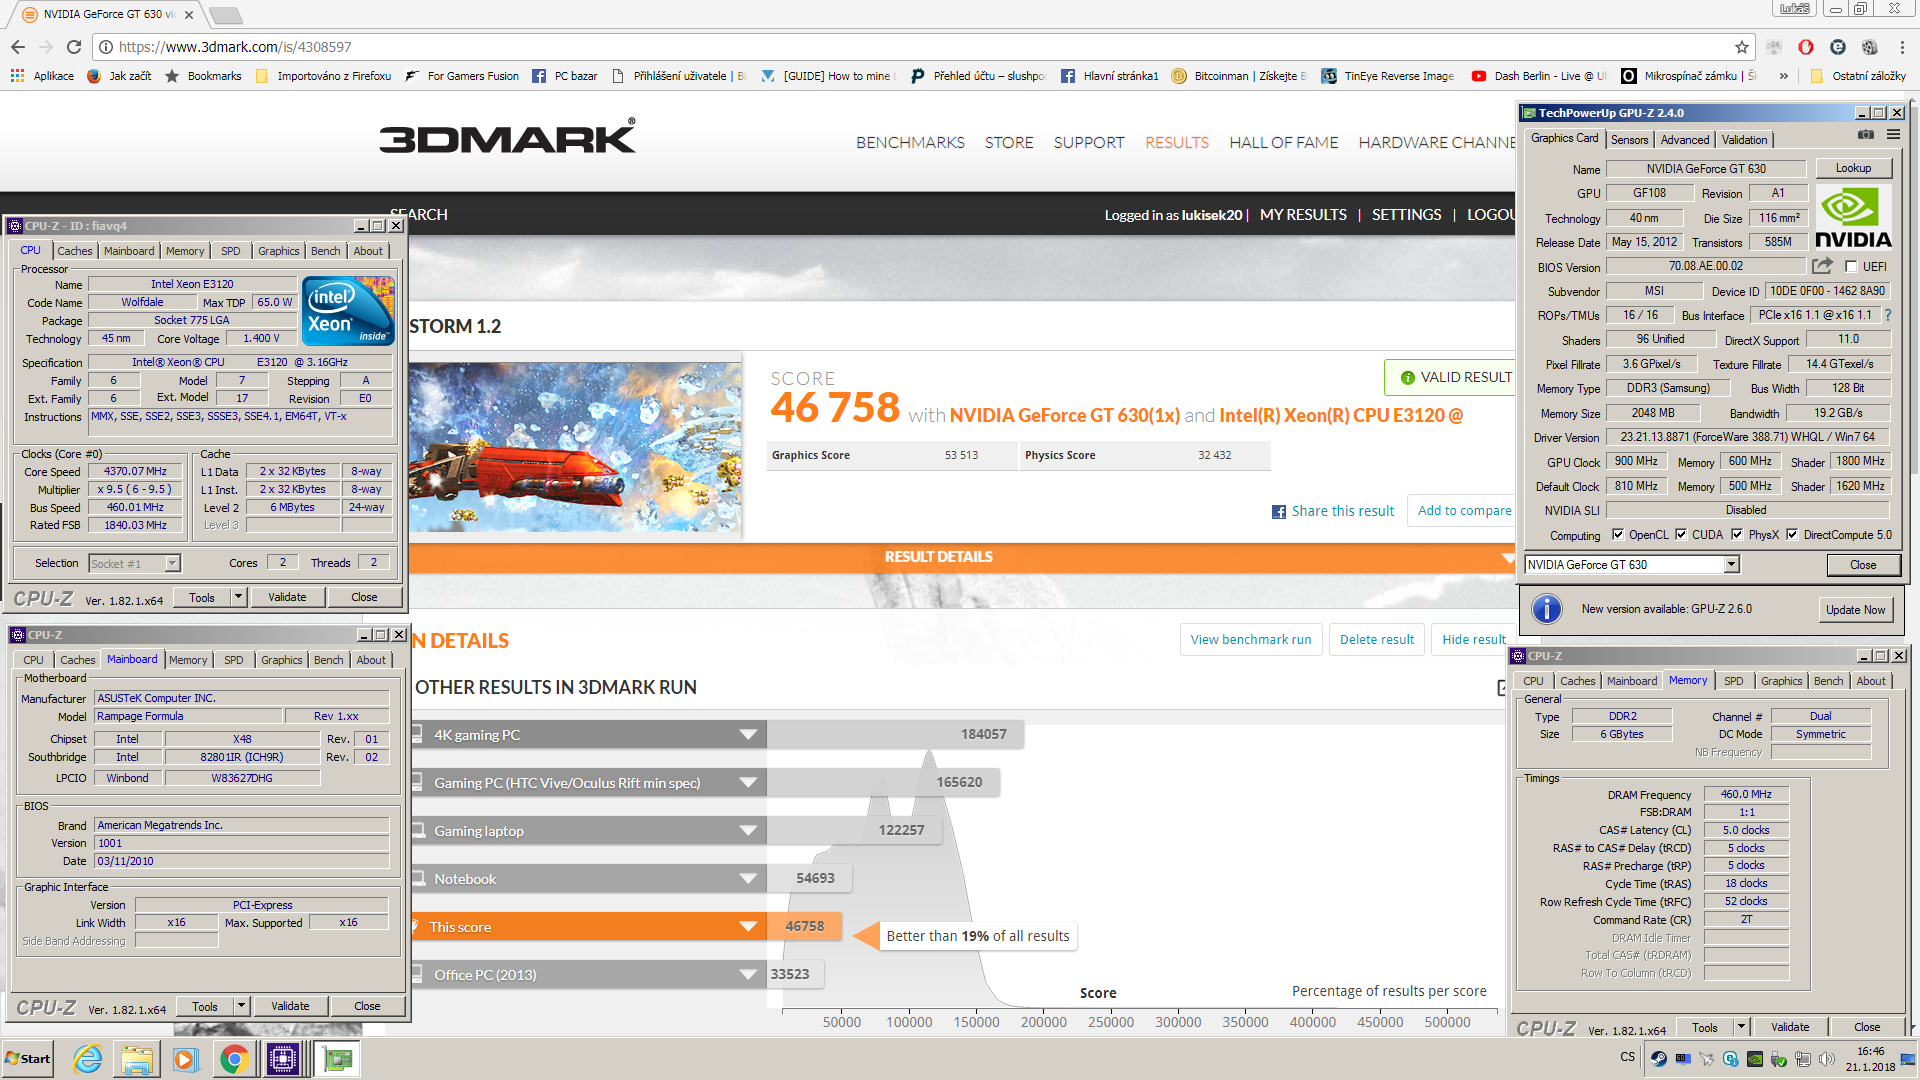
Task: Expand the Gaming laptop row
Action: (x=748, y=831)
